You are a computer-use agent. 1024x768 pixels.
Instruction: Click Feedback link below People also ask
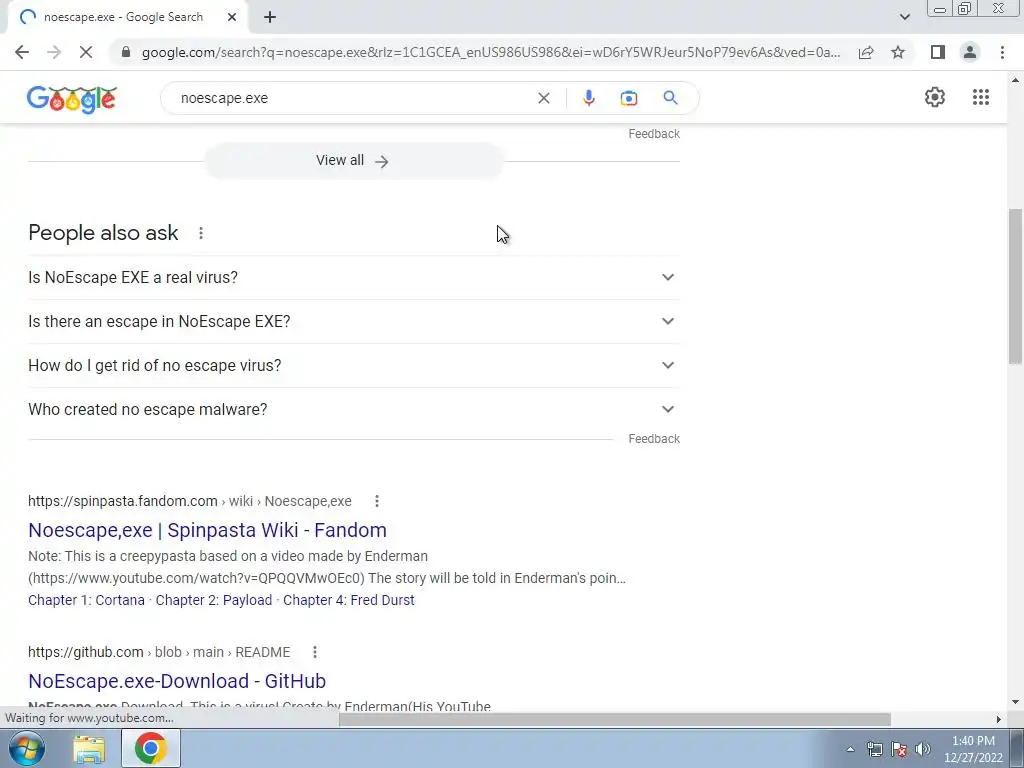coord(654,439)
